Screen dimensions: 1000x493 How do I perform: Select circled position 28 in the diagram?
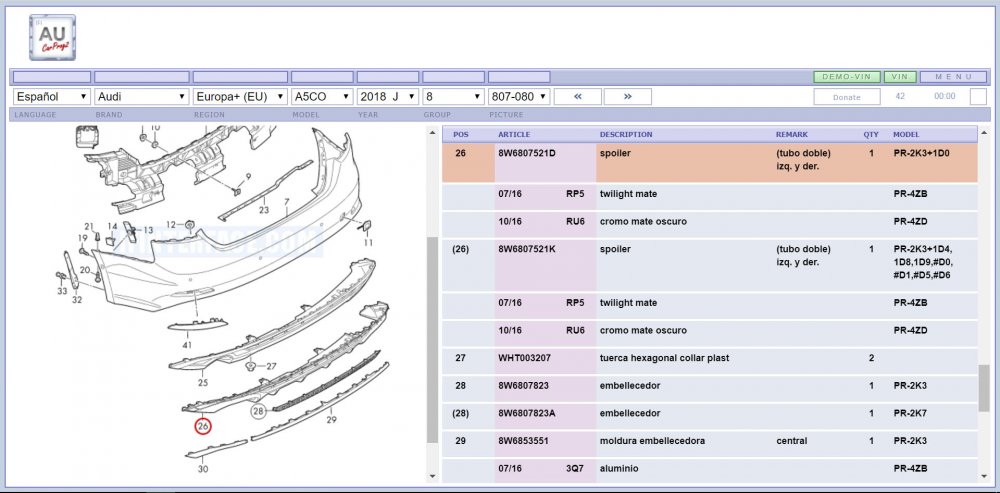pyautogui.click(x=258, y=411)
